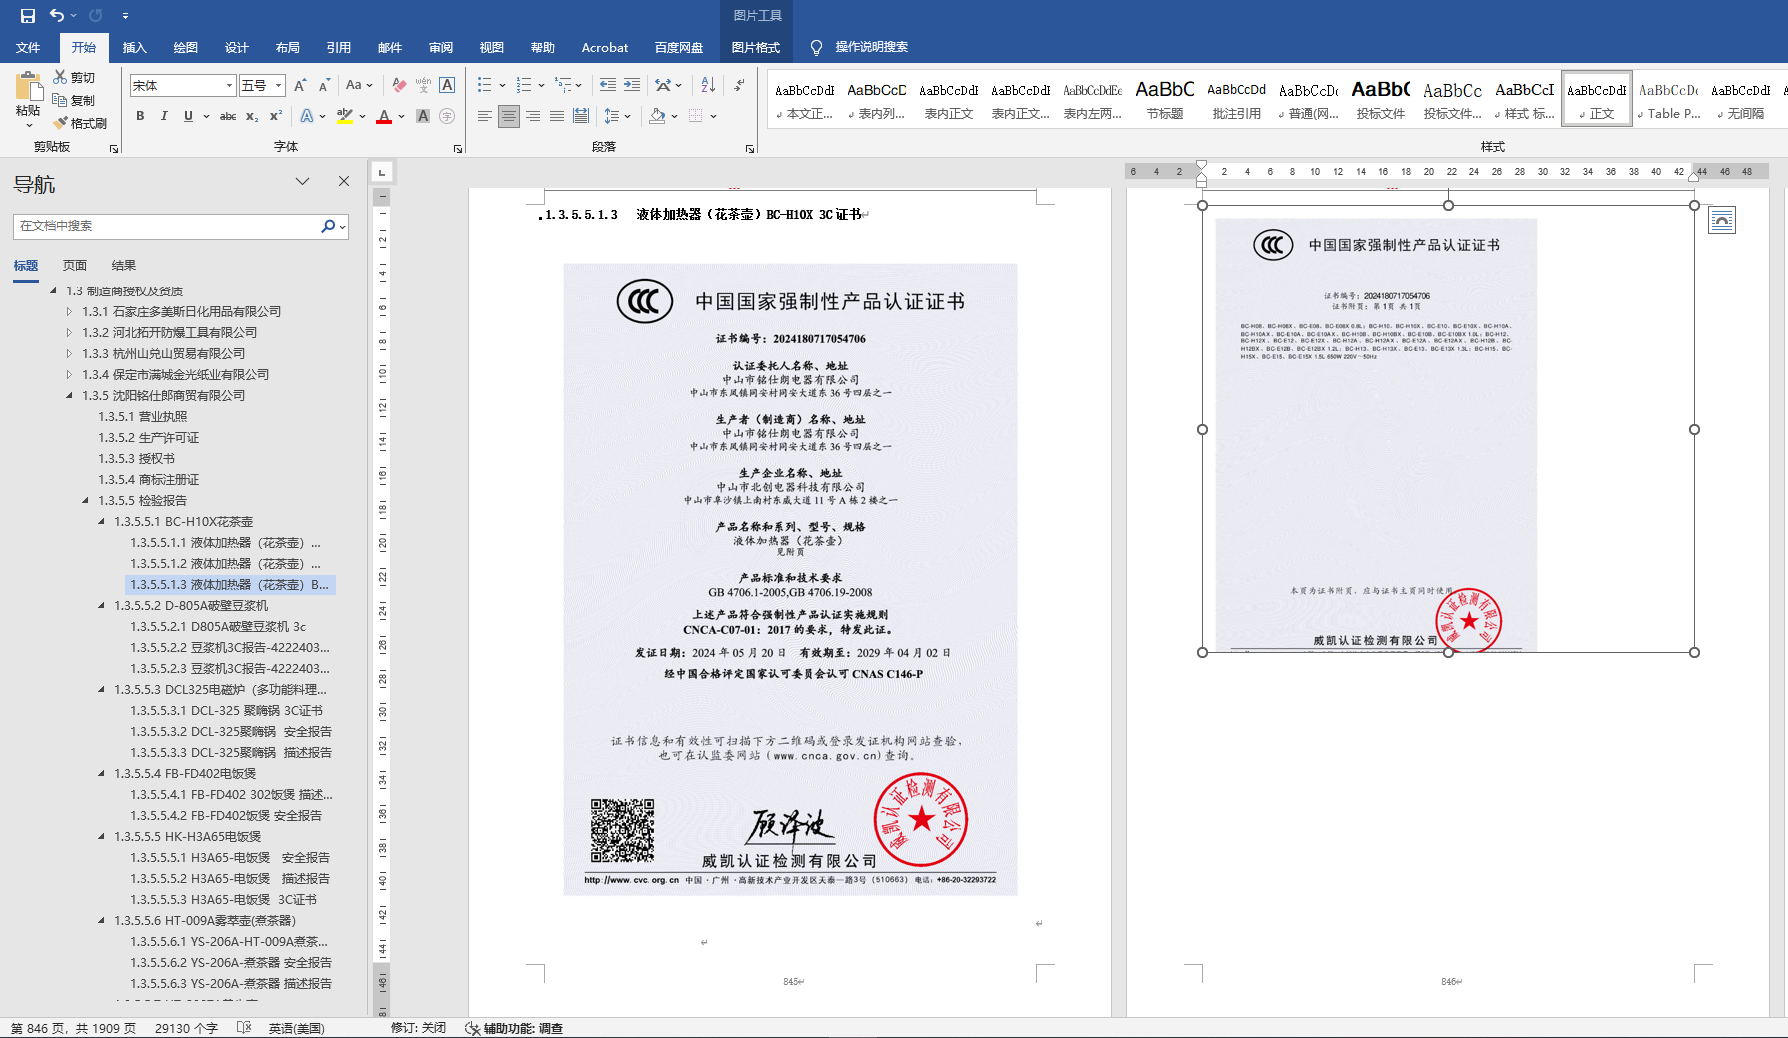The image size is (1788, 1038).
Task: Click the Redo arrow in the title bar
Action: point(96,16)
